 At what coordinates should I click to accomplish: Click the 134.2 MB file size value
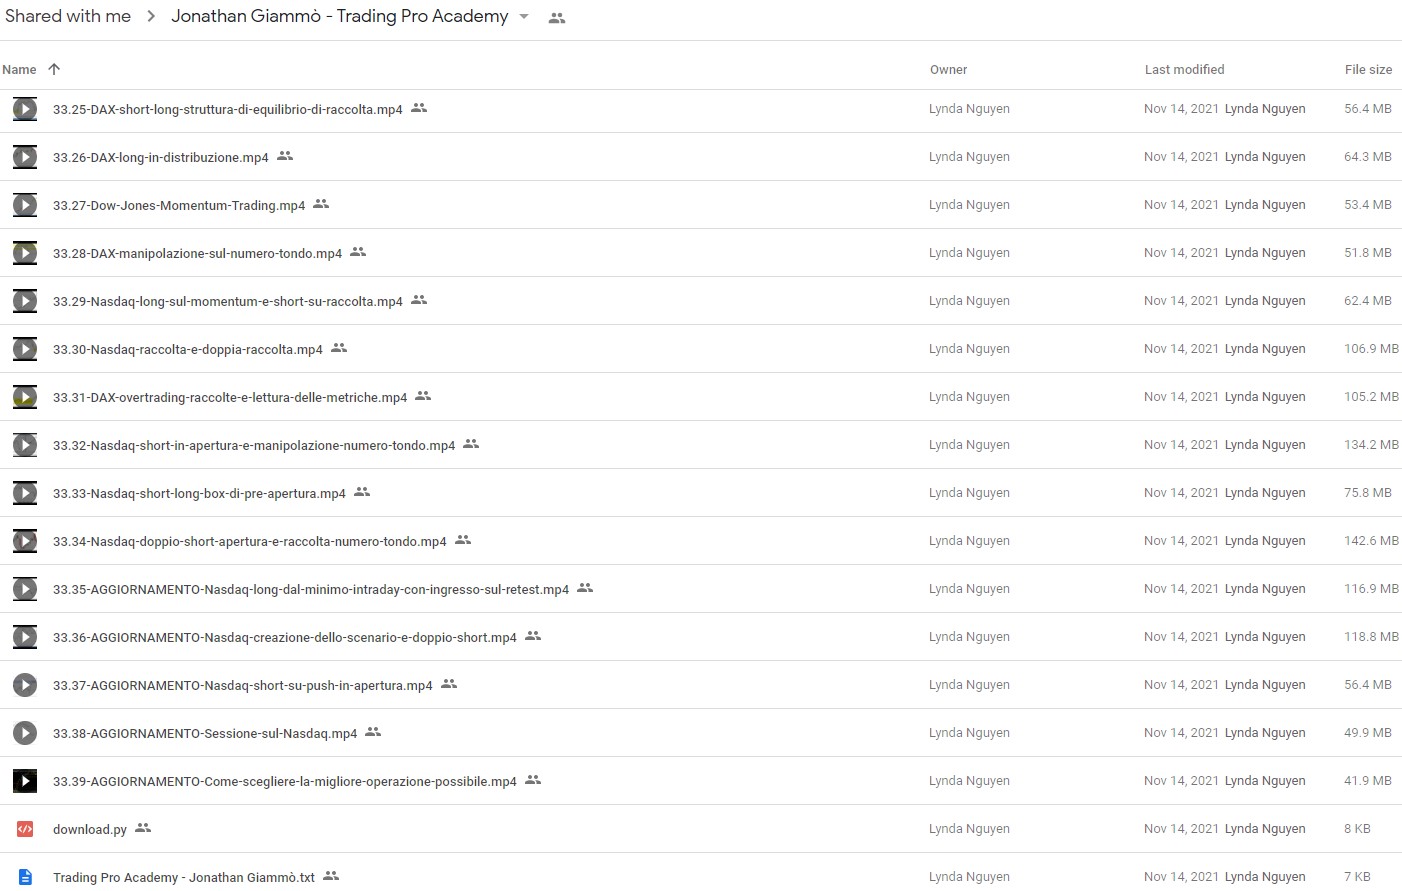(x=1371, y=445)
